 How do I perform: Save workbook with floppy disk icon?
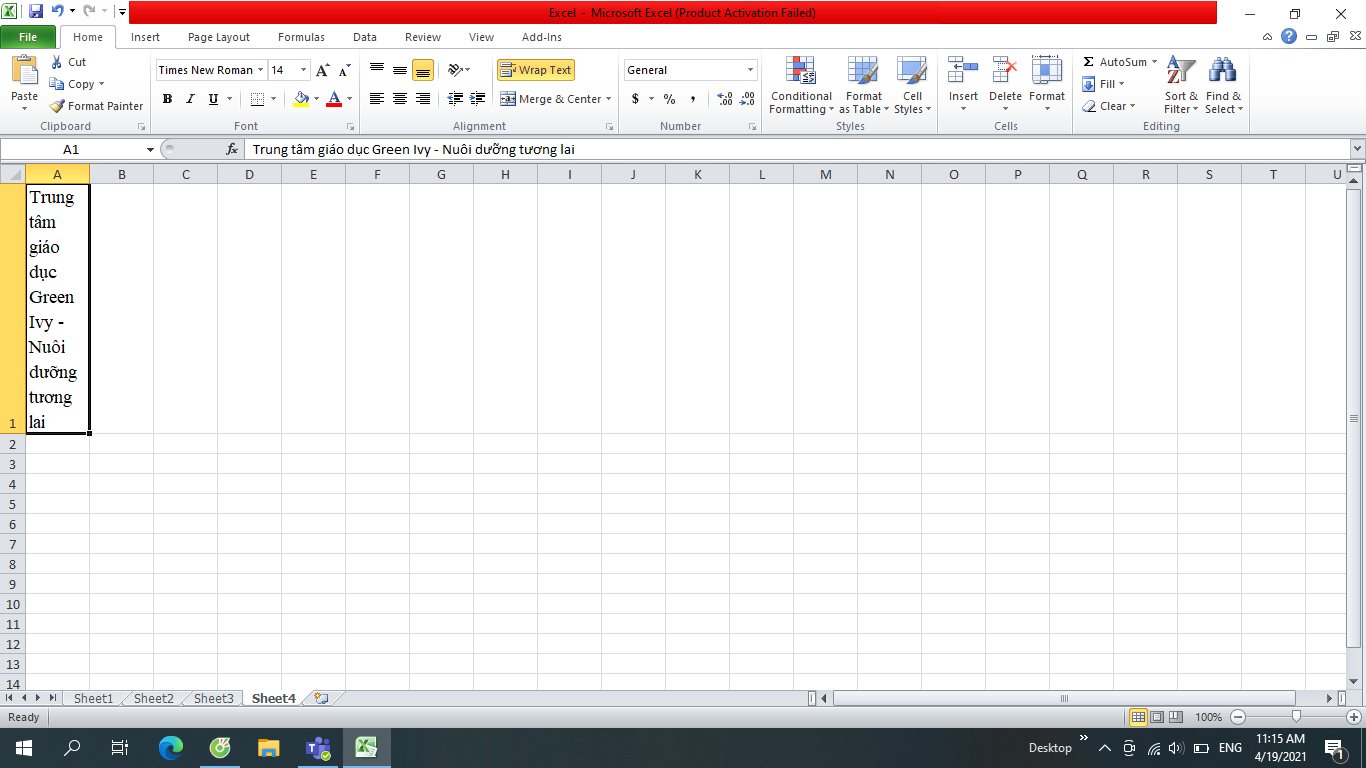36,12
